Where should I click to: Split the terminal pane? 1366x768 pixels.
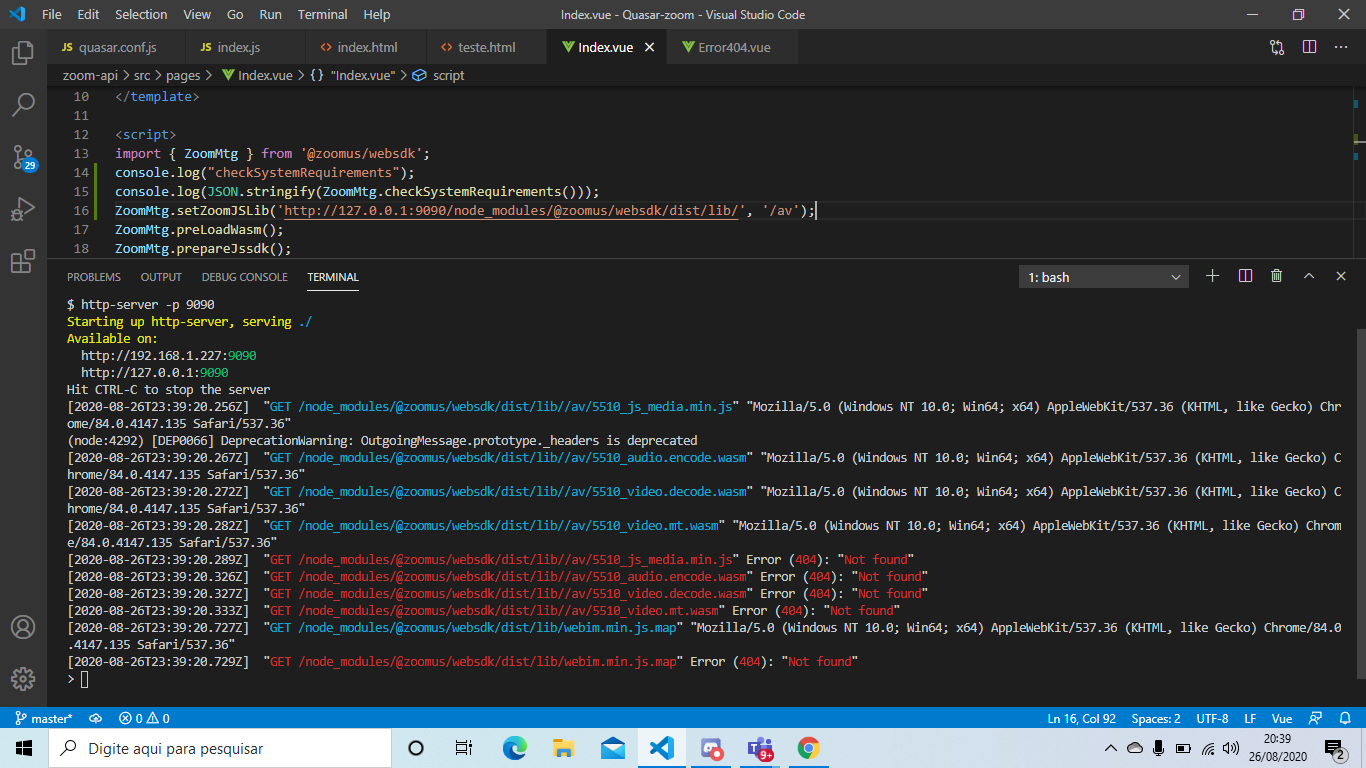(1245, 276)
